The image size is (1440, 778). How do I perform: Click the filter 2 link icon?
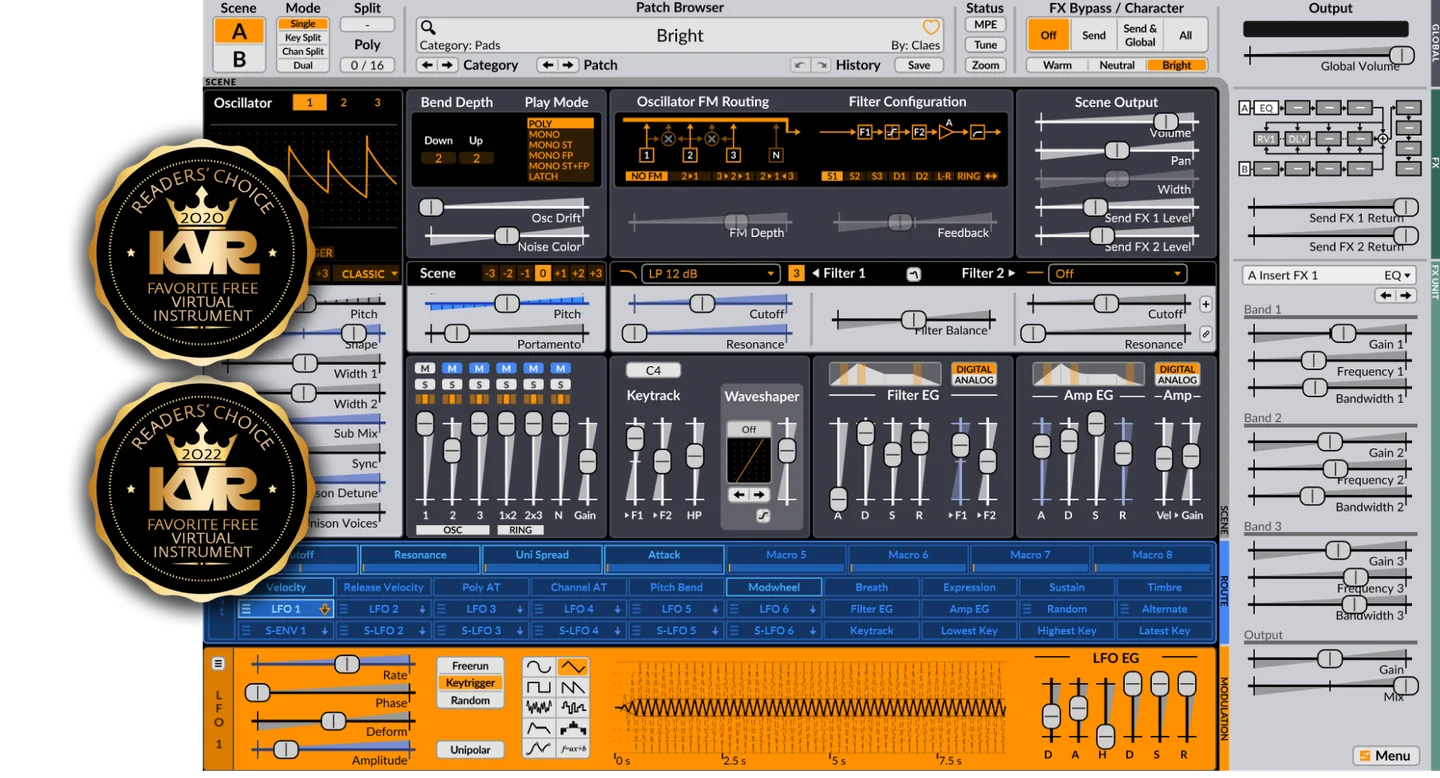[x=1206, y=334]
